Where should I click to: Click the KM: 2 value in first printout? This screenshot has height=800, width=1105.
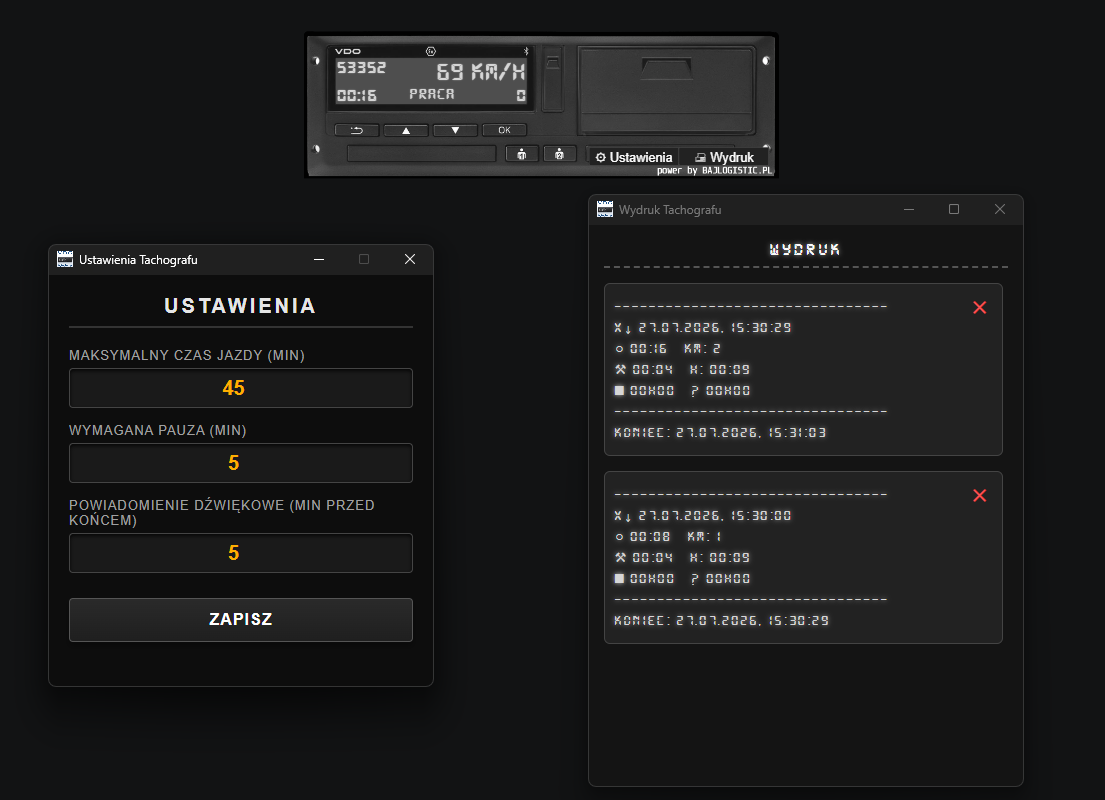702,349
